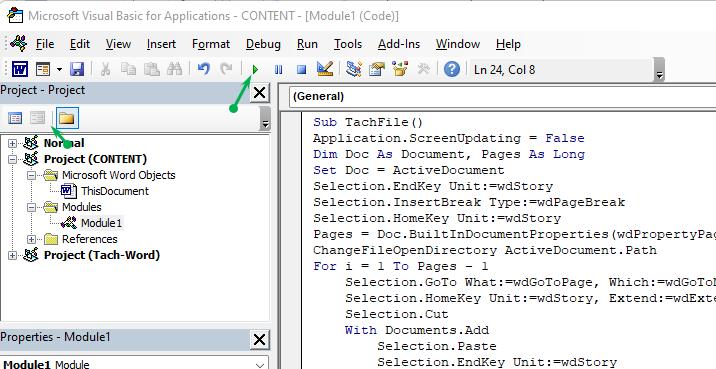The width and height of the screenshot is (716, 369).
Task: Open the (General) object dropdown
Action: [502, 96]
